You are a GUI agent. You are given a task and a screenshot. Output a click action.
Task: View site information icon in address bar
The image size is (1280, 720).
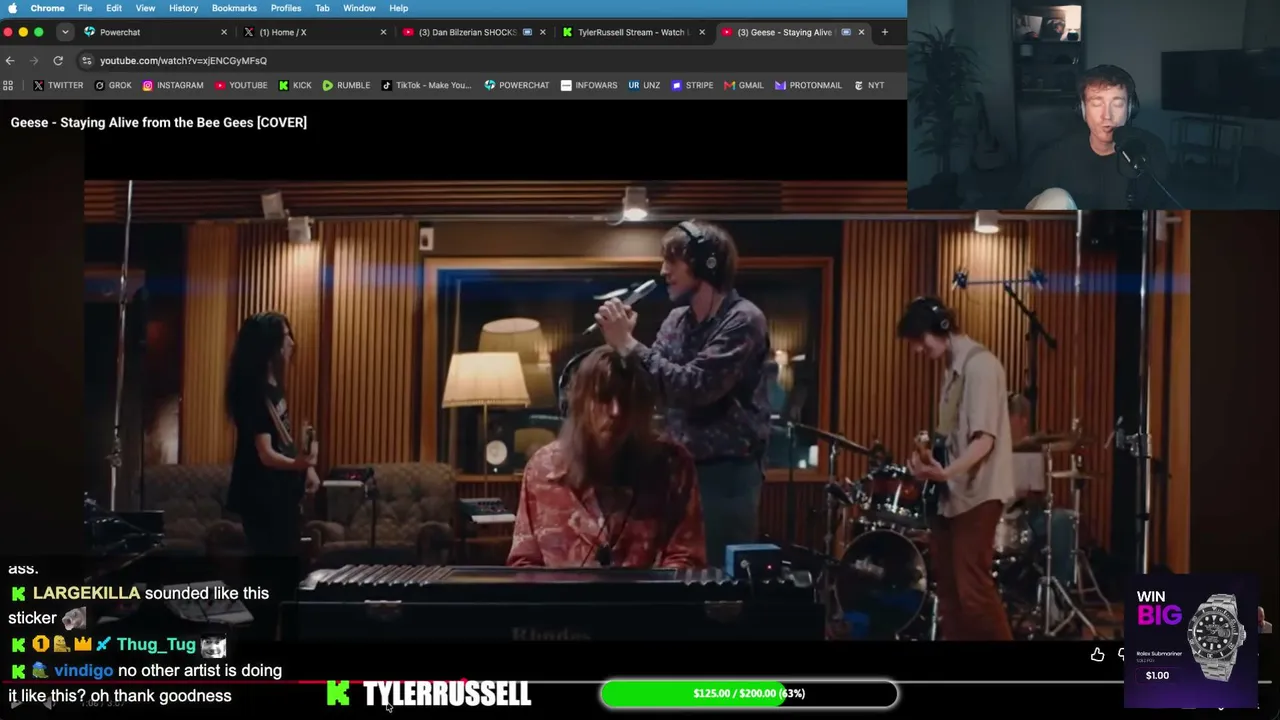tap(87, 60)
